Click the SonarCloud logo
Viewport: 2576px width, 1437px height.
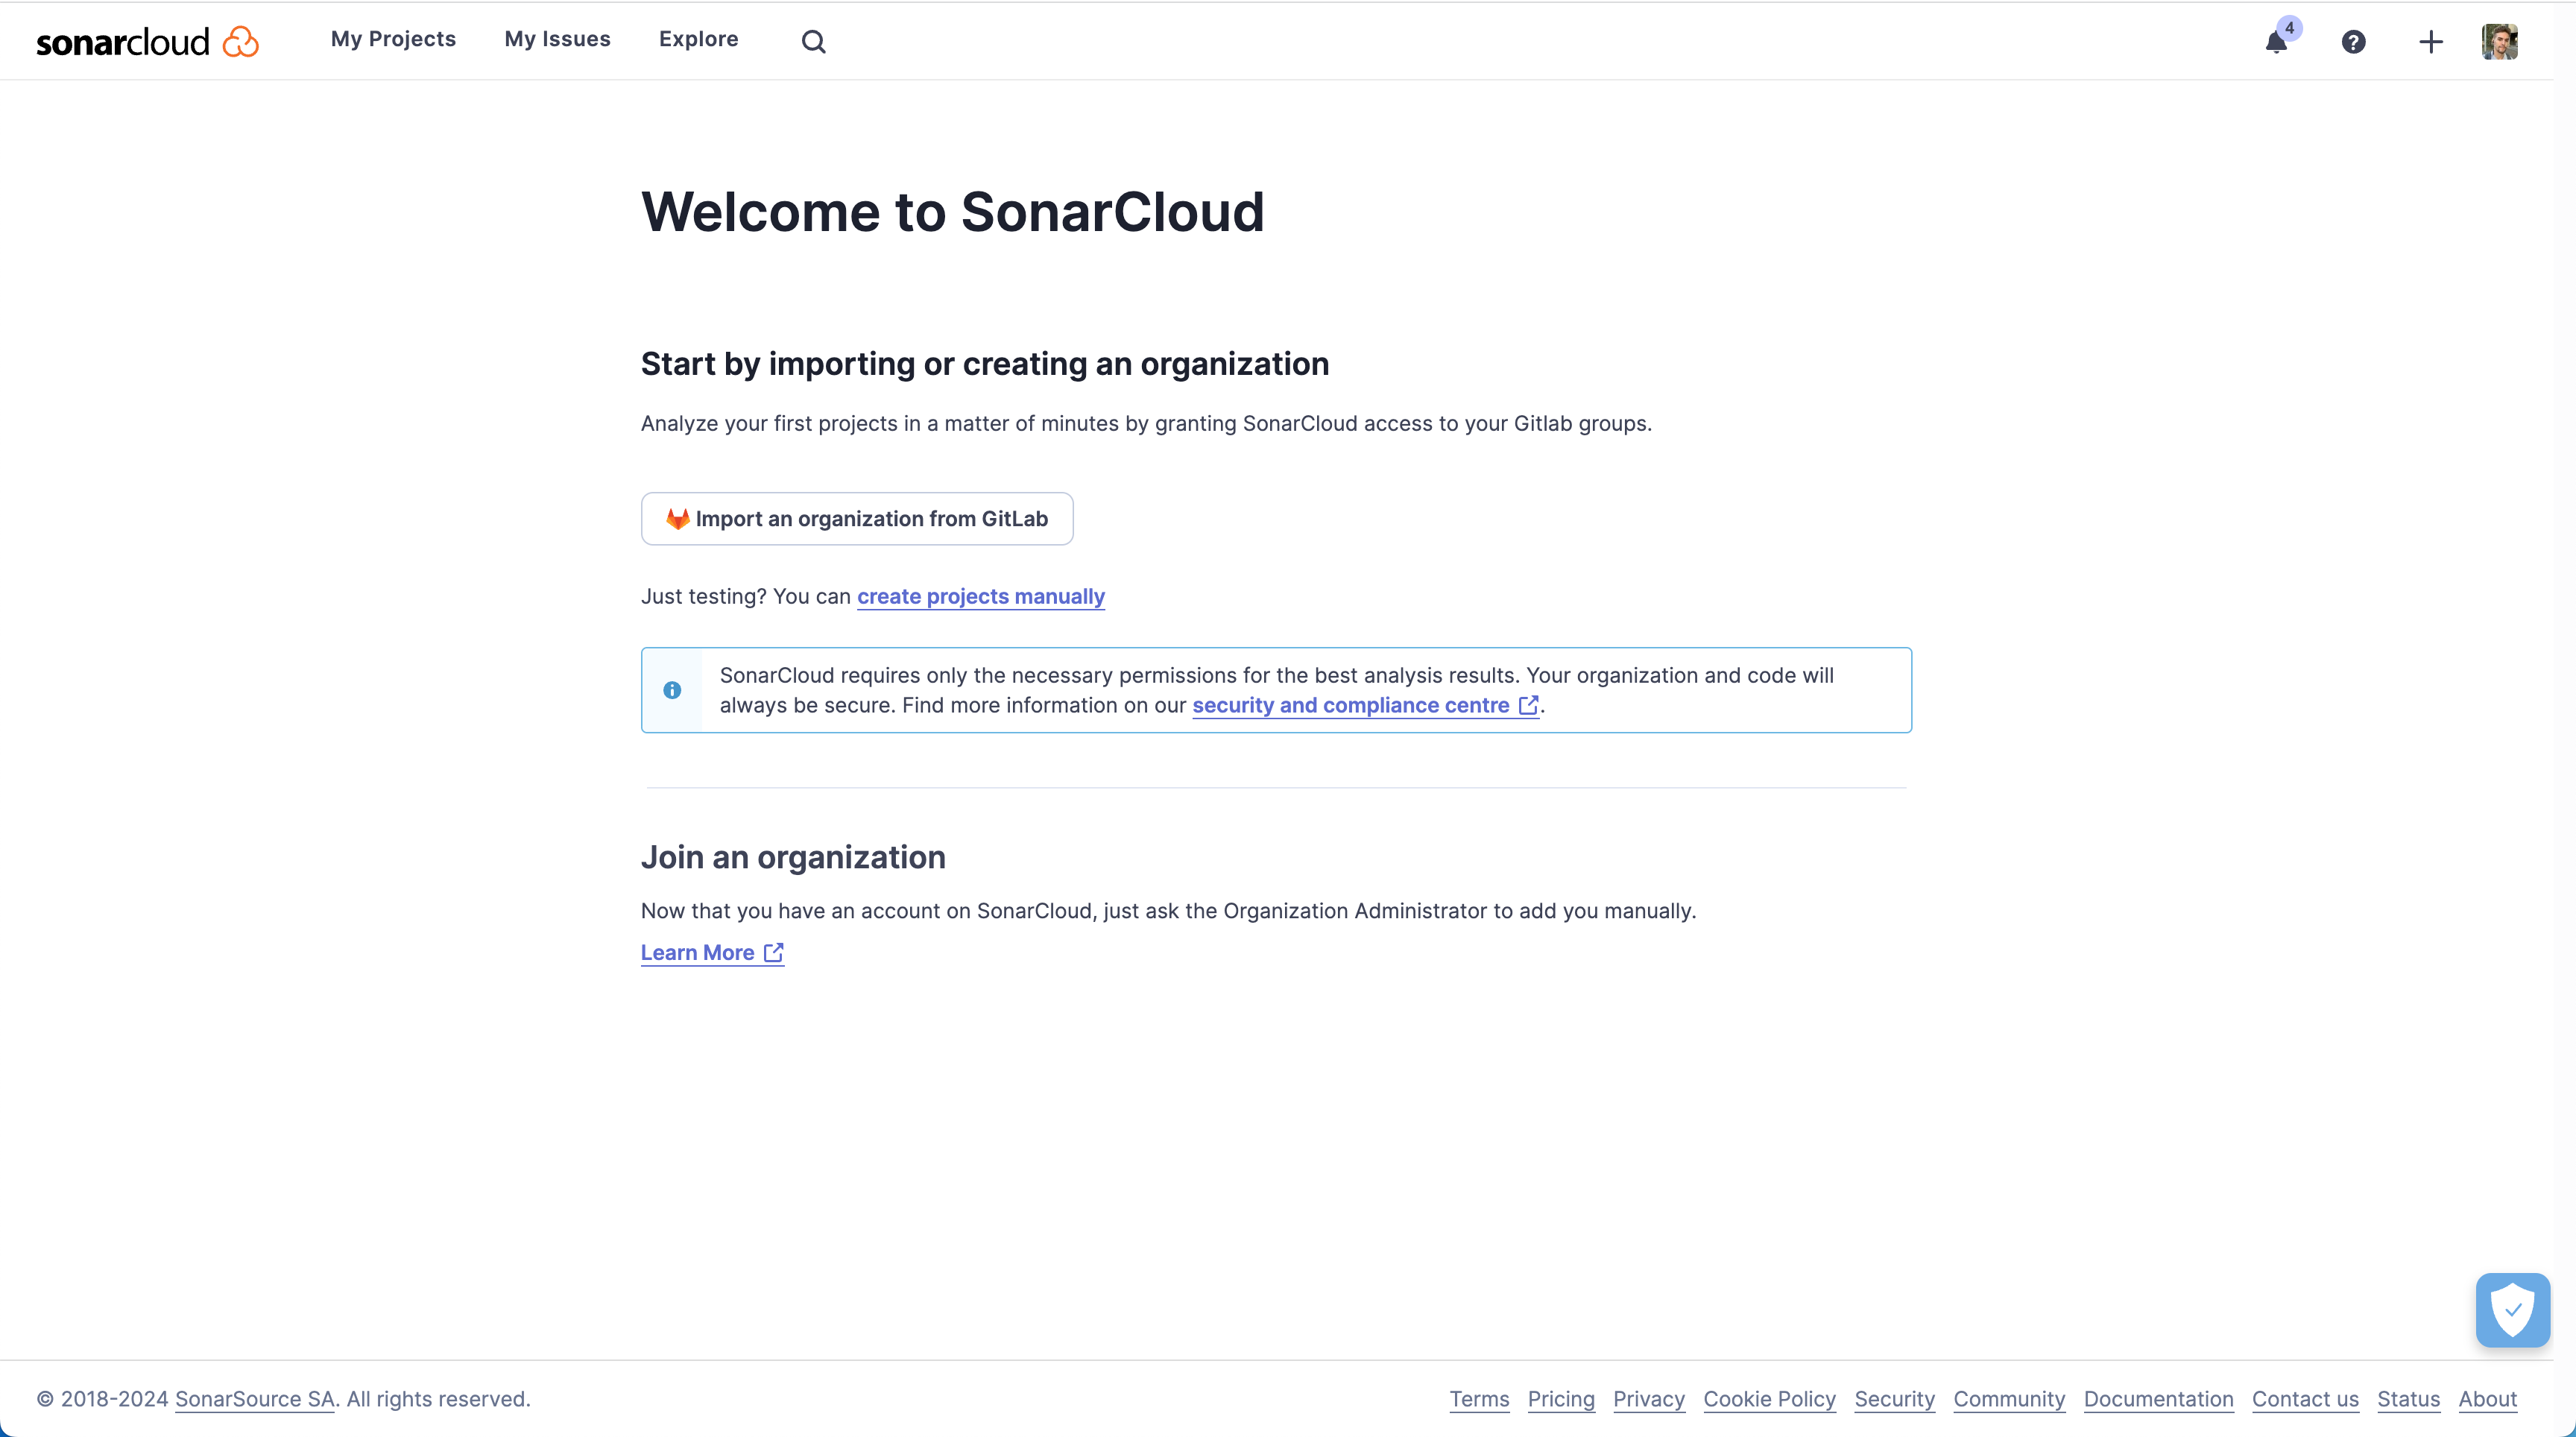tap(147, 41)
